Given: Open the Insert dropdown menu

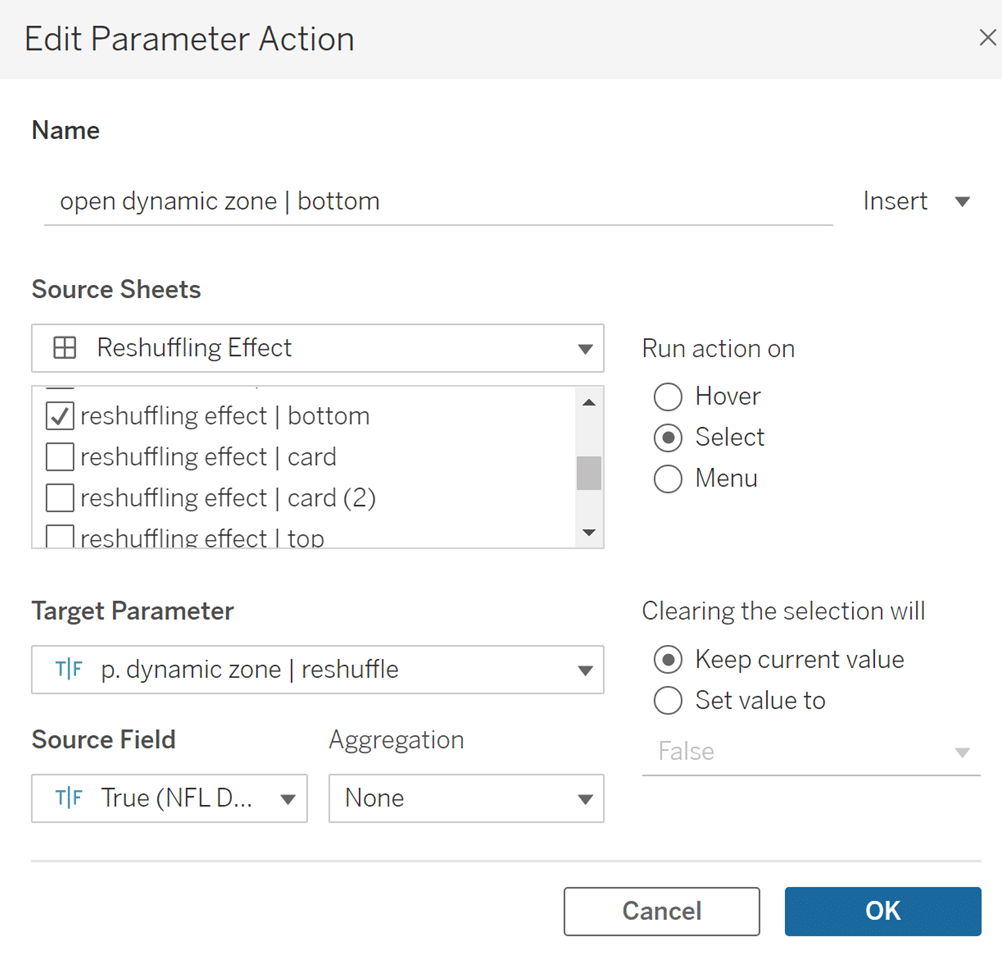Looking at the screenshot, I should pos(916,201).
